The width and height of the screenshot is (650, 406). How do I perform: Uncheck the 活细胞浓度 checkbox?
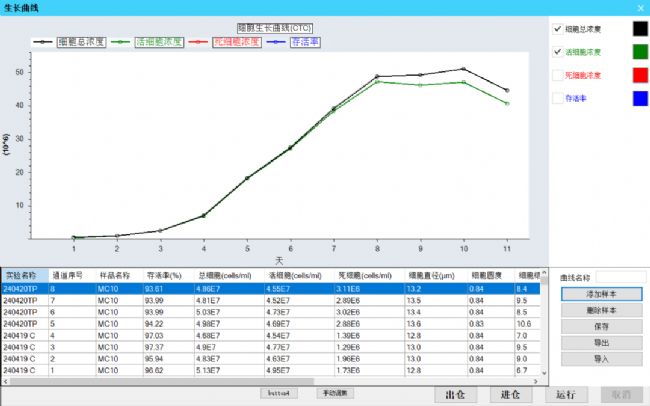(558, 52)
